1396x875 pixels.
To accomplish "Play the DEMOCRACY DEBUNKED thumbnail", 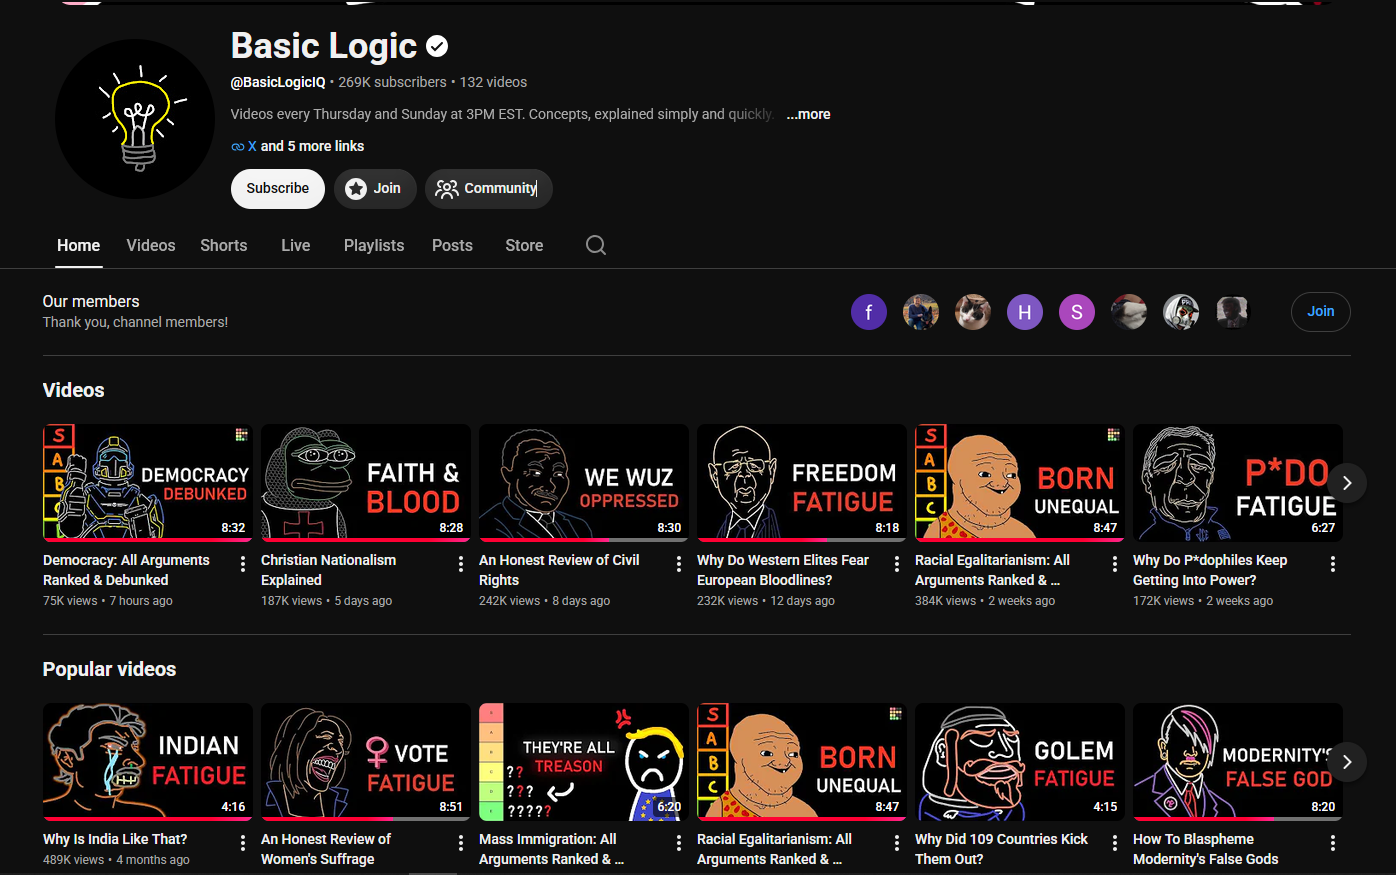I will (148, 482).
